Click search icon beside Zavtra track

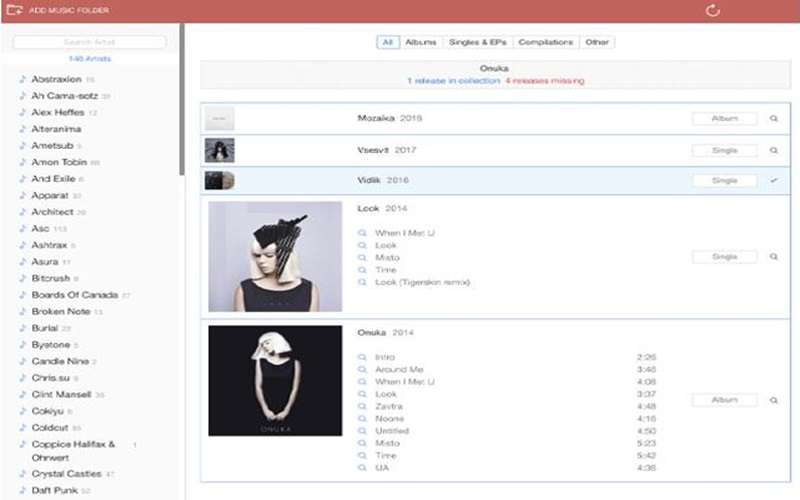click(362, 407)
